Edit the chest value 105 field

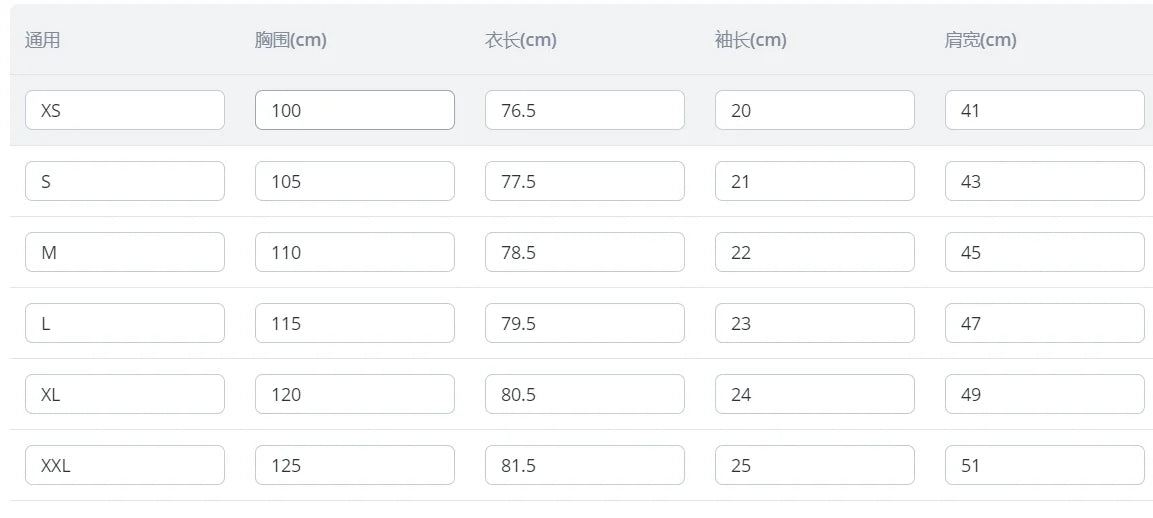[355, 181]
